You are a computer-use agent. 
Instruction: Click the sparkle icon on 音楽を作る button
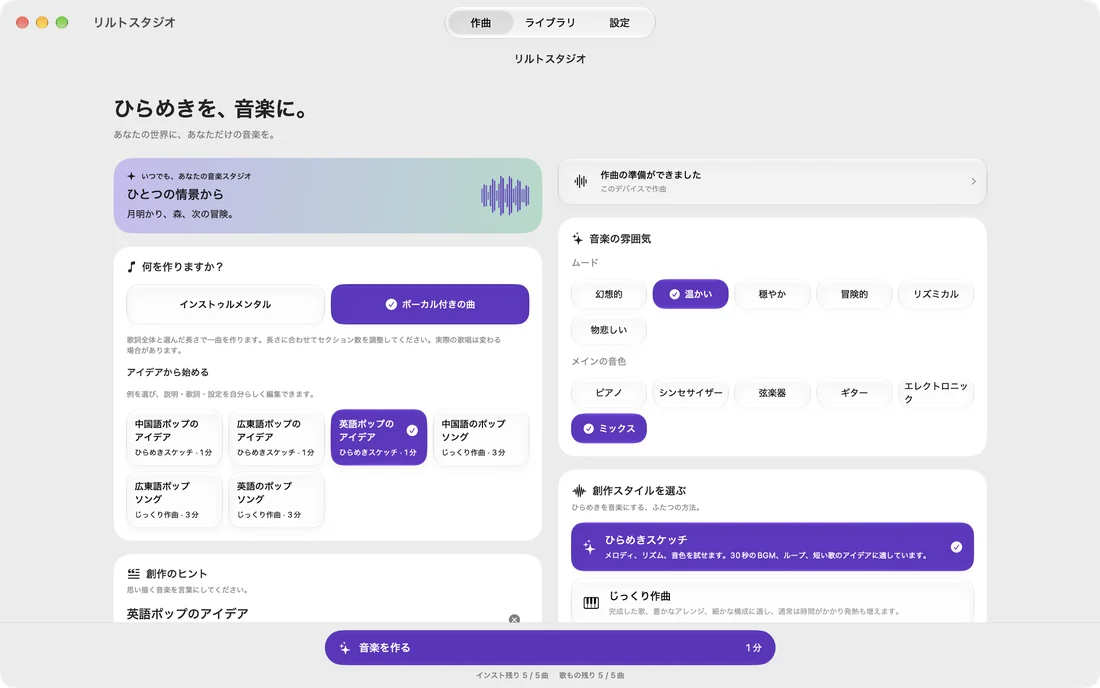(x=344, y=648)
